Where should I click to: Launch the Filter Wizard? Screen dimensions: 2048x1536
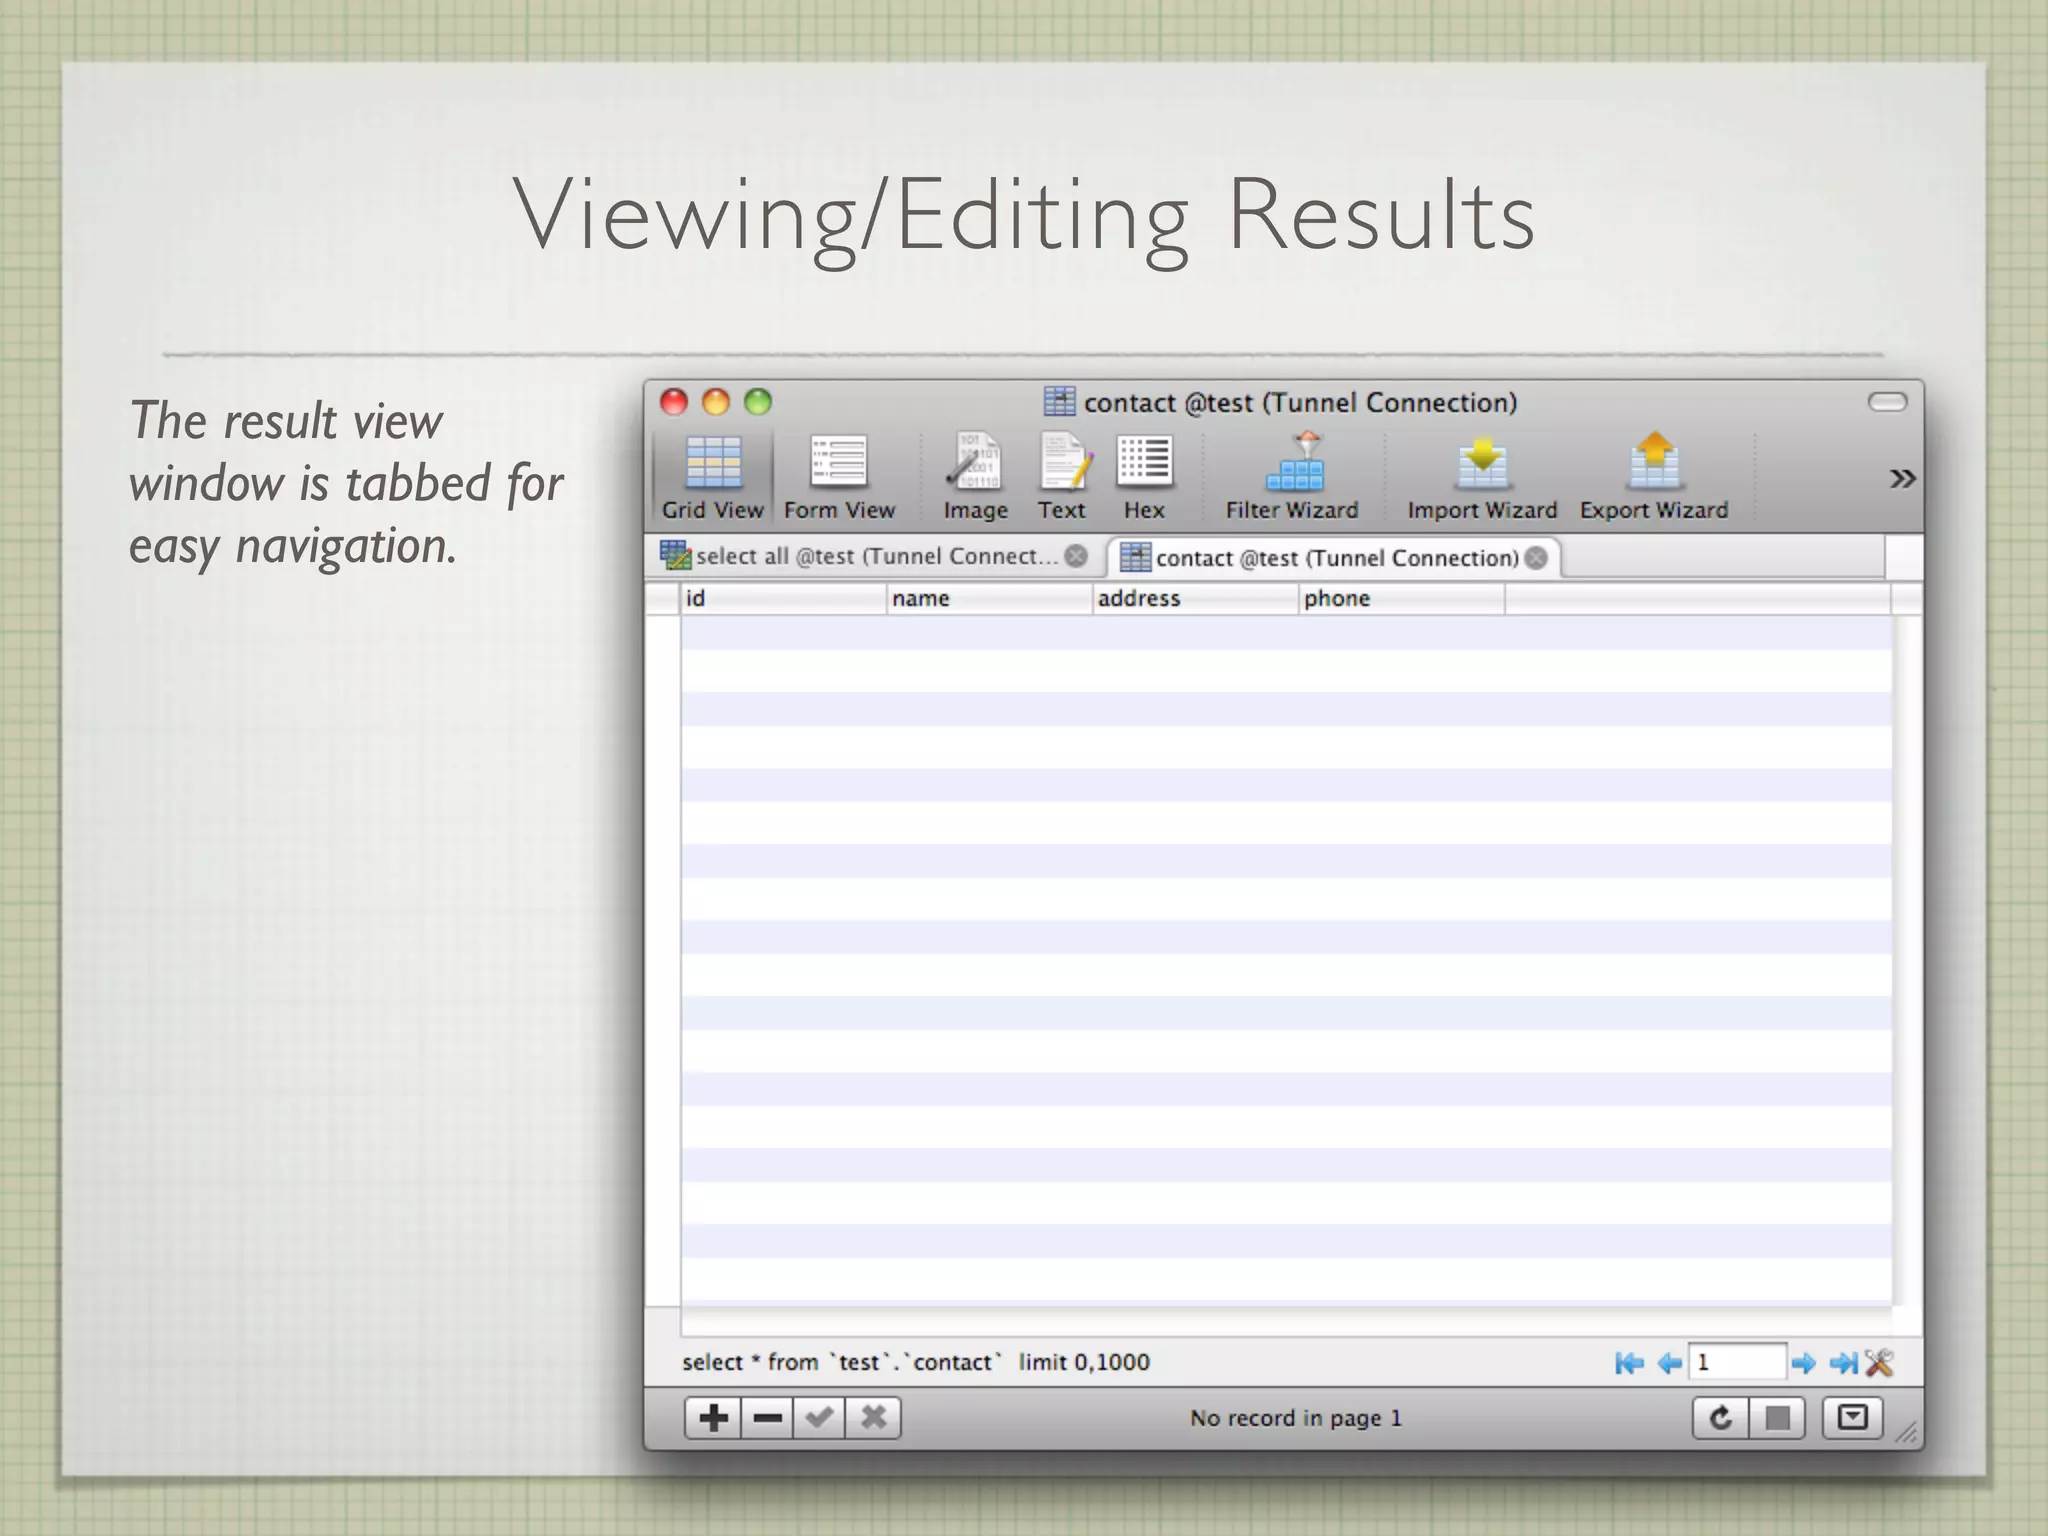1292,478
